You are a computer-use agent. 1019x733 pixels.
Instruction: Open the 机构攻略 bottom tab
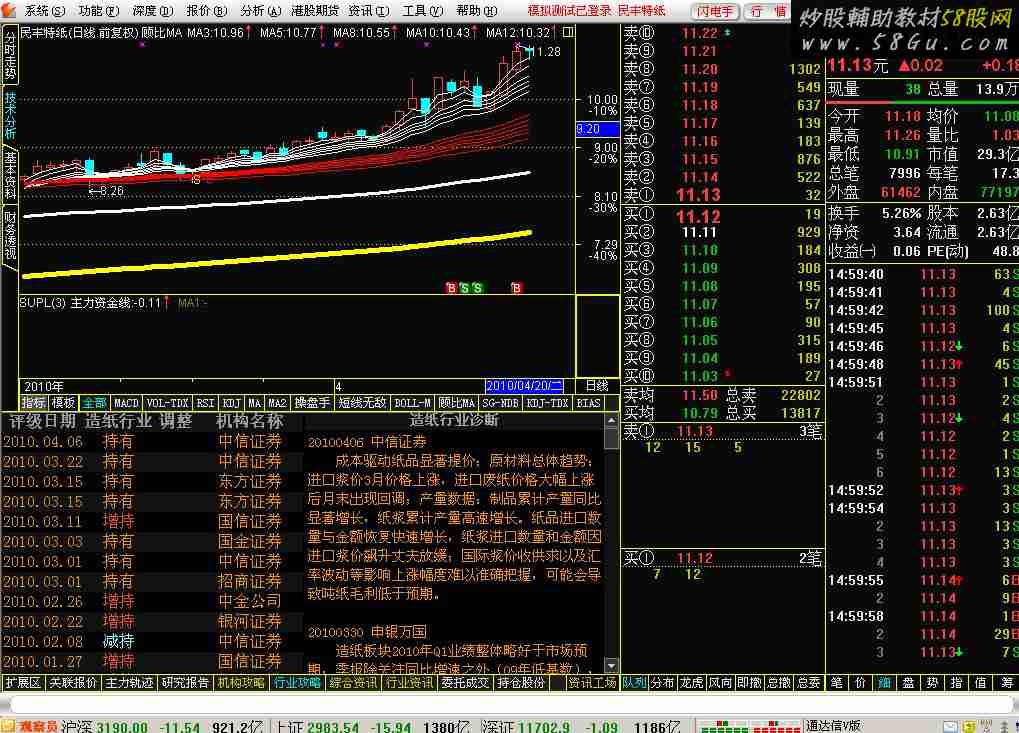tap(242, 682)
